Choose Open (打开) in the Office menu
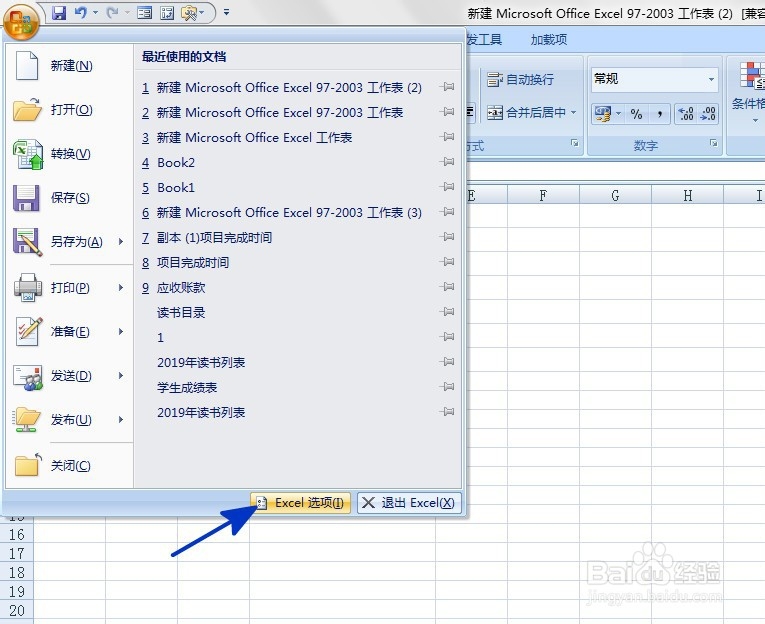Screen dimensions: 765x624 coord(69,109)
